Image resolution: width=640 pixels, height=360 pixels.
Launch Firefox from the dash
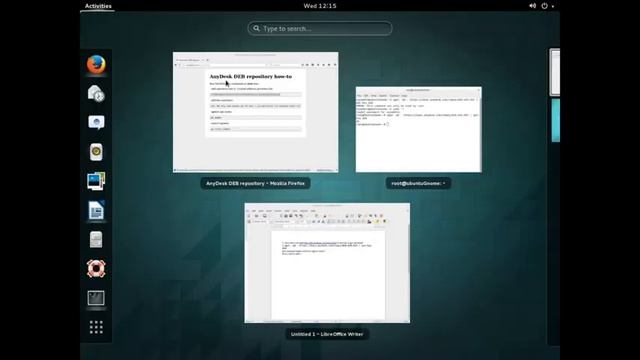click(x=96, y=64)
